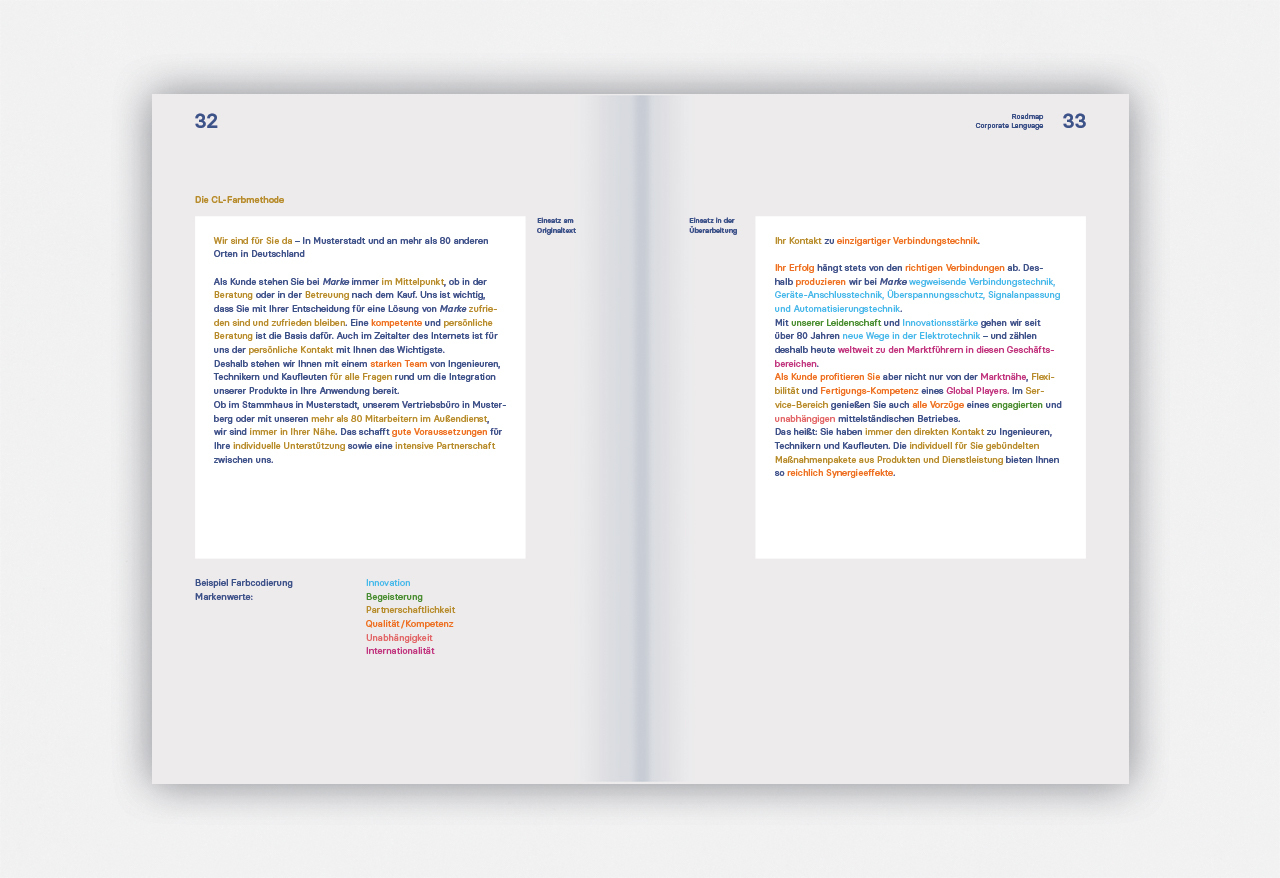Select the Einsatz am Originaltext label
The height and width of the screenshot is (878, 1280).
[556, 225]
